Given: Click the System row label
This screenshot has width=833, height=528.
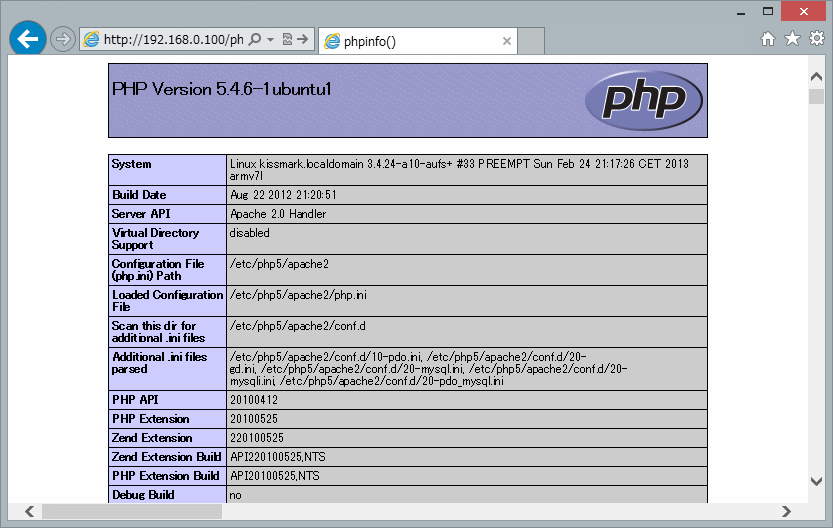Looking at the screenshot, I should tap(131, 164).
